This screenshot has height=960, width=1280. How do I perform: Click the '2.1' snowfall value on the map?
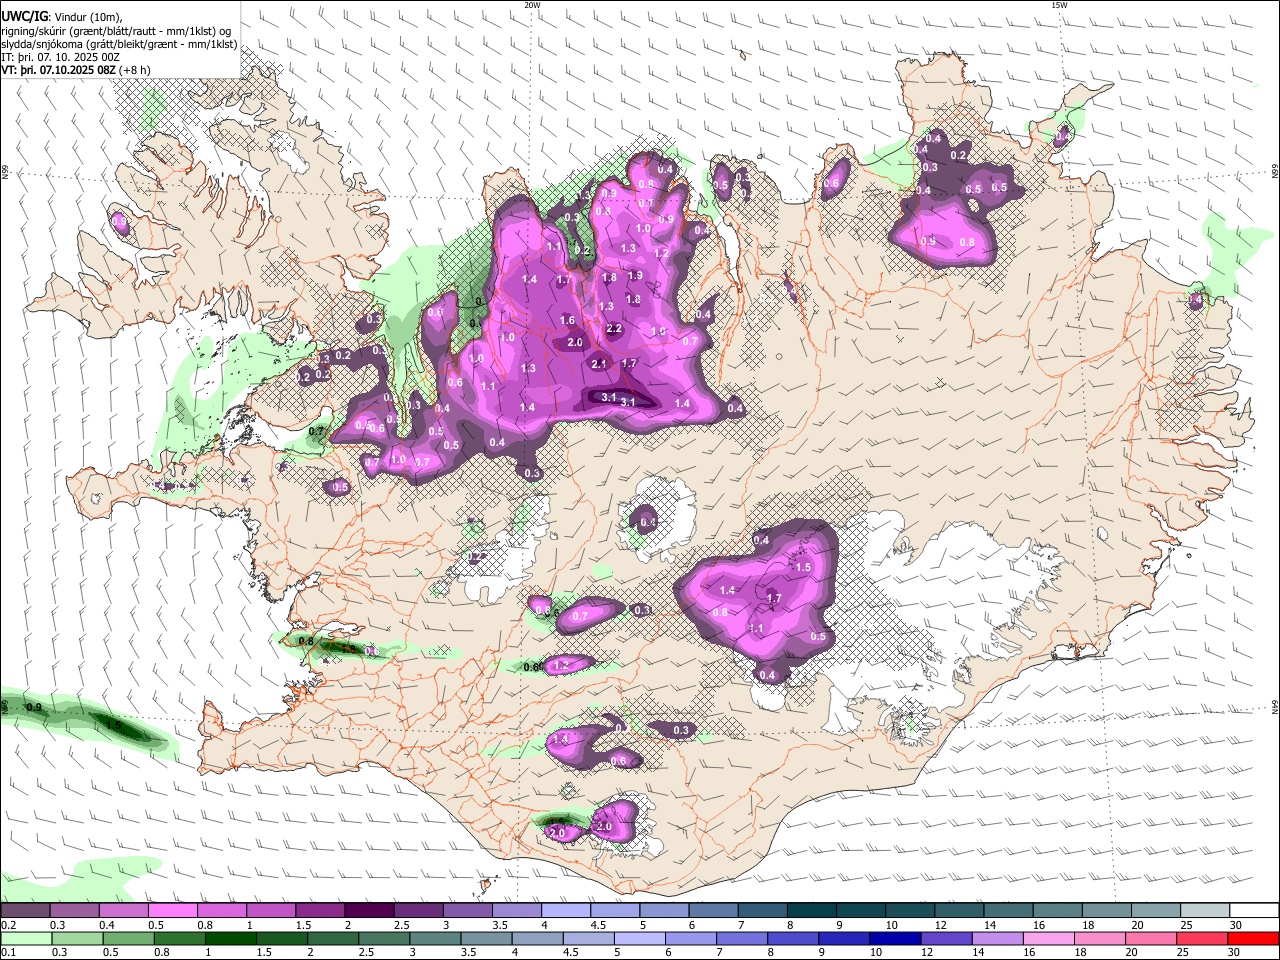(x=600, y=363)
